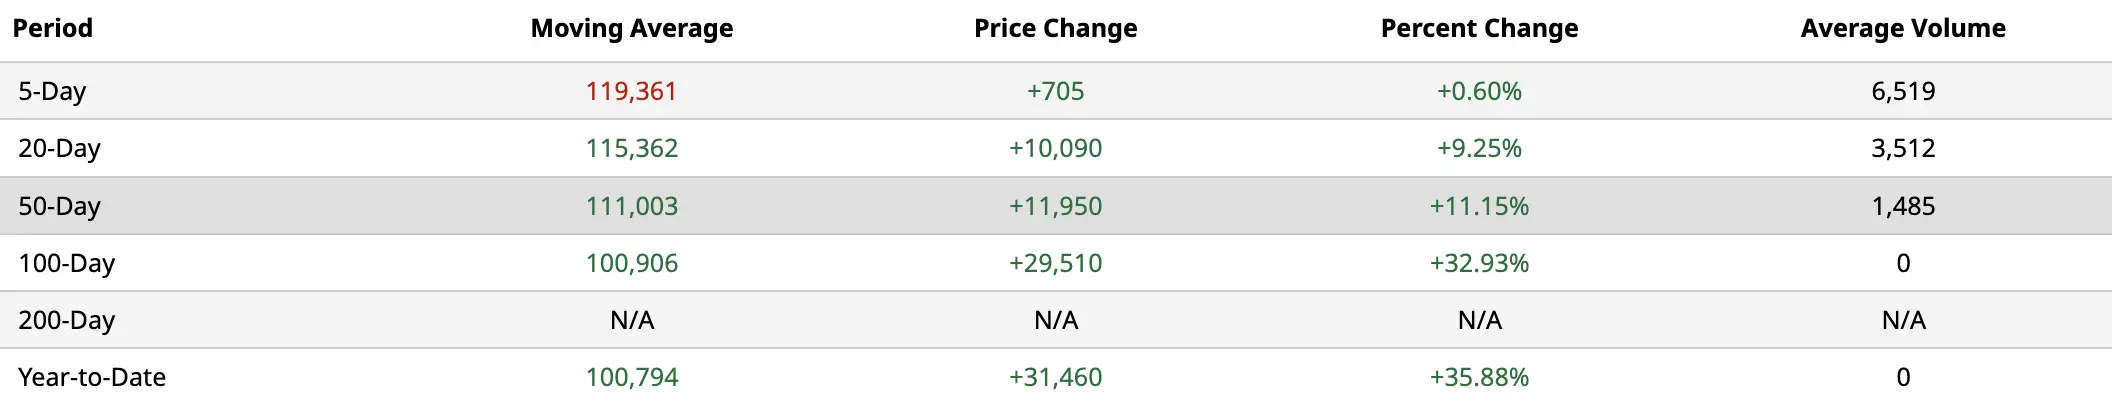
Task: Select the 115,362 moving average value
Action: 632,148
